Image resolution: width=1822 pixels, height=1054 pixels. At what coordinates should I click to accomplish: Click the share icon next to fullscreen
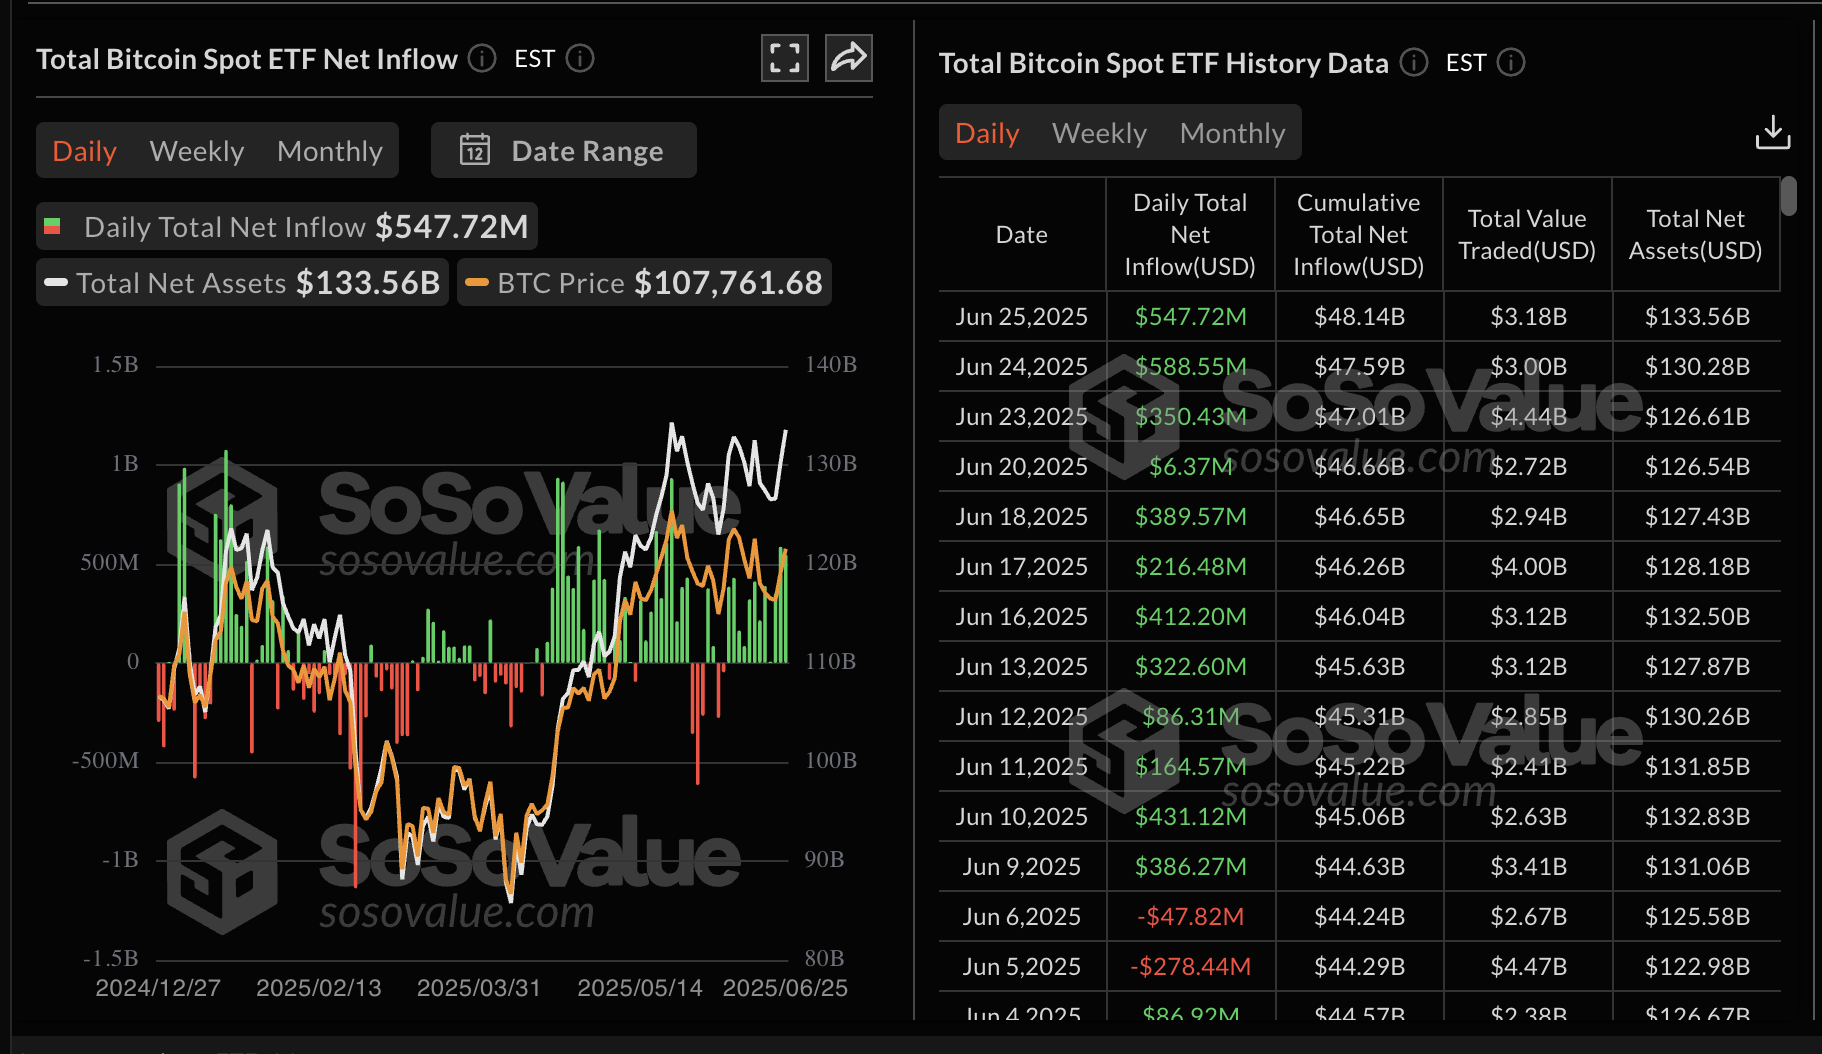click(x=847, y=58)
